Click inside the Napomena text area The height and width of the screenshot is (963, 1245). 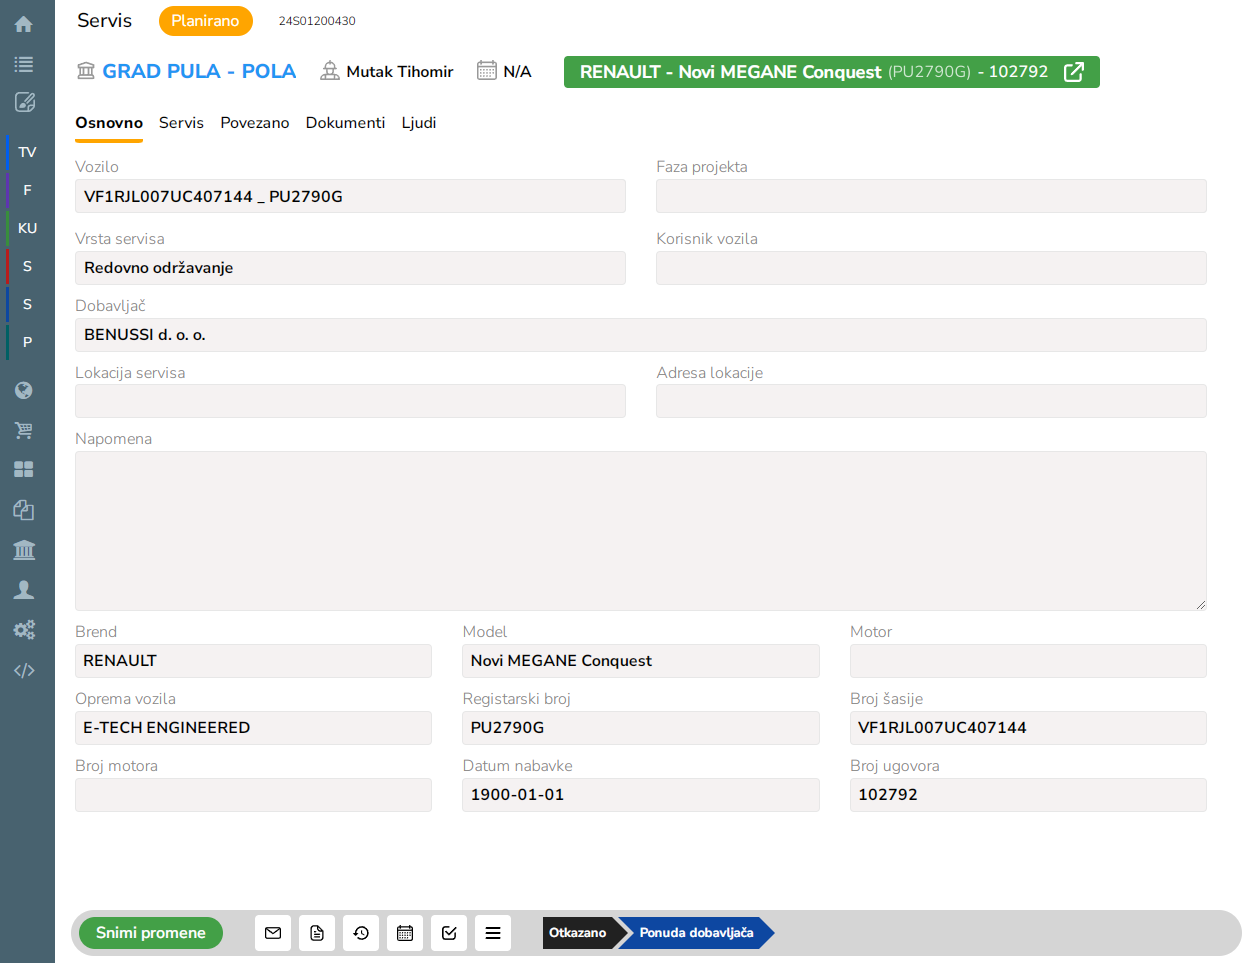click(641, 531)
